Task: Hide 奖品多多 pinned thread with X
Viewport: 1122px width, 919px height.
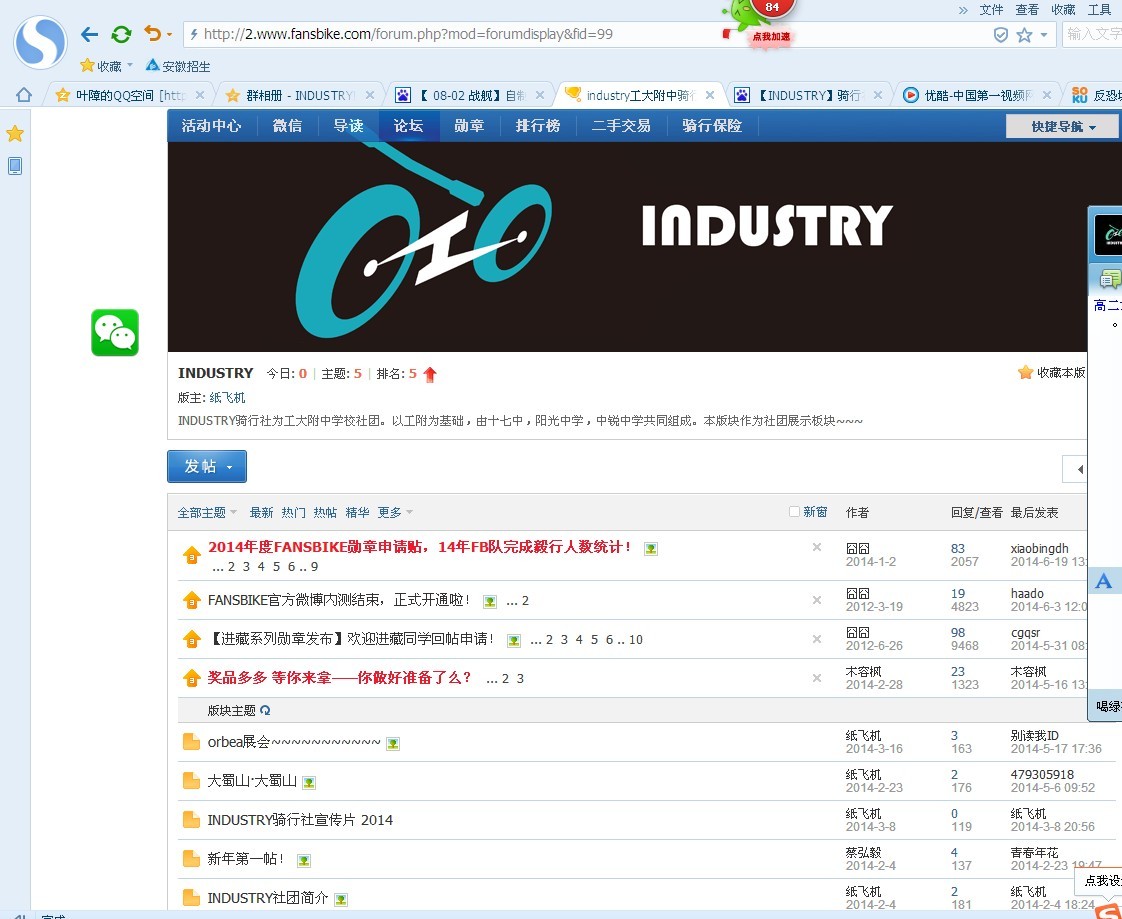Action: pos(816,678)
